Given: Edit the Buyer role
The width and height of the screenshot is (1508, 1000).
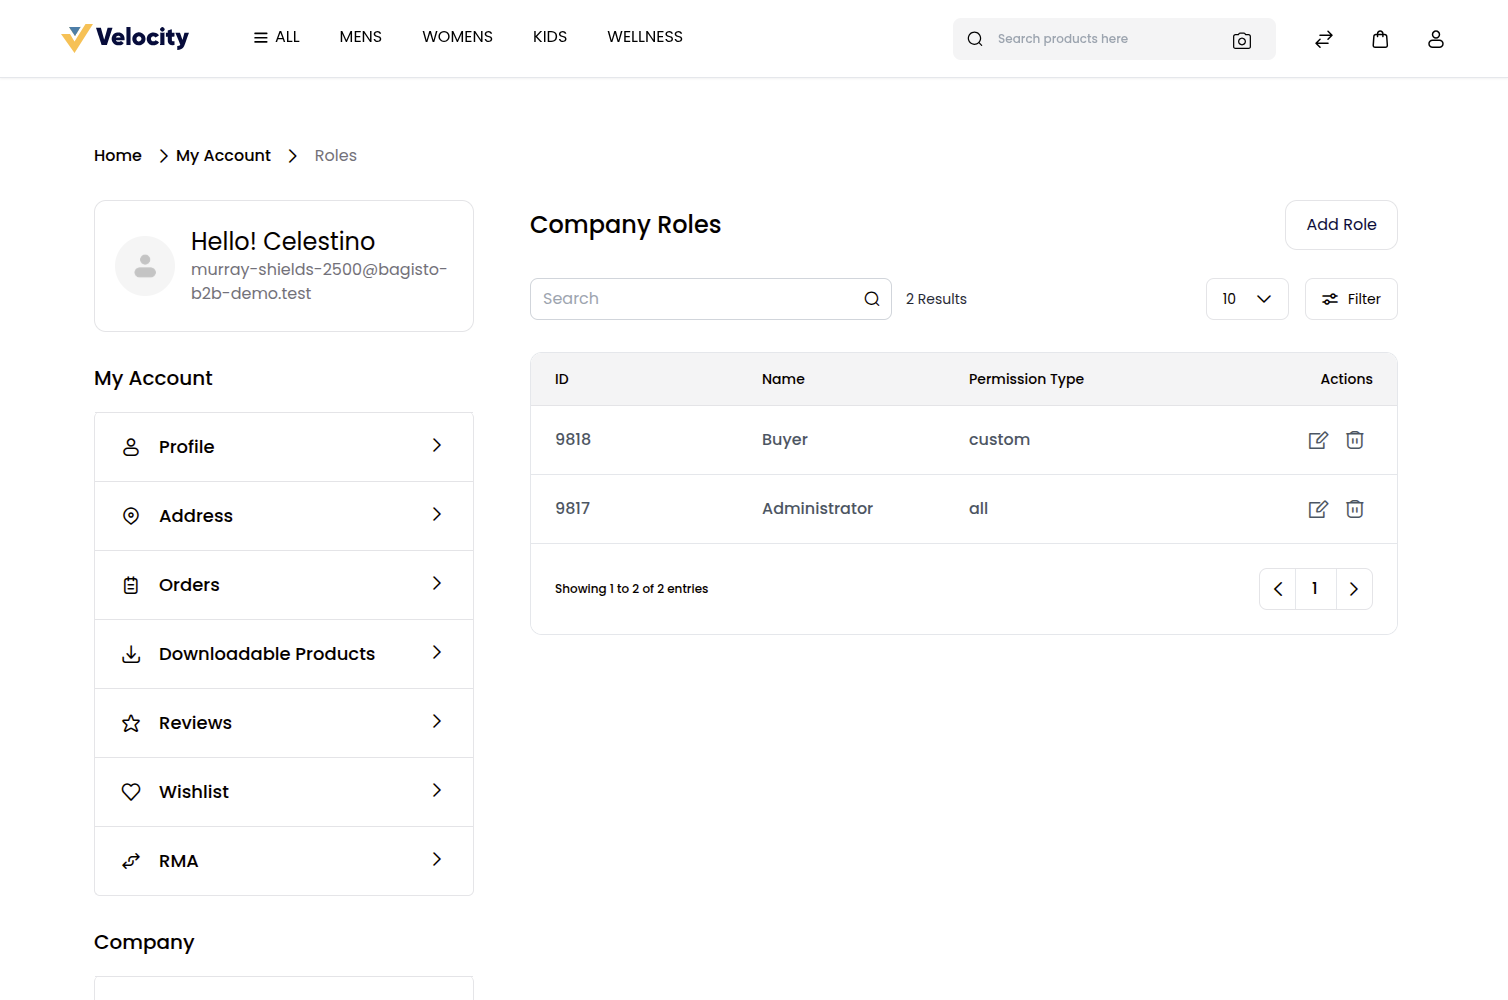Looking at the screenshot, I should [x=1318, y=440].
